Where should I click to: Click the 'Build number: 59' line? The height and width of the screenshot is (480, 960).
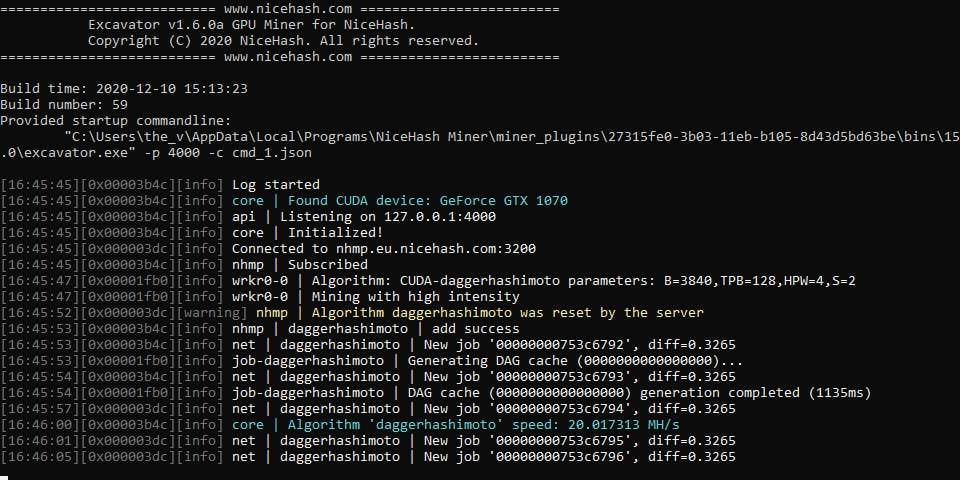point(64,105)
